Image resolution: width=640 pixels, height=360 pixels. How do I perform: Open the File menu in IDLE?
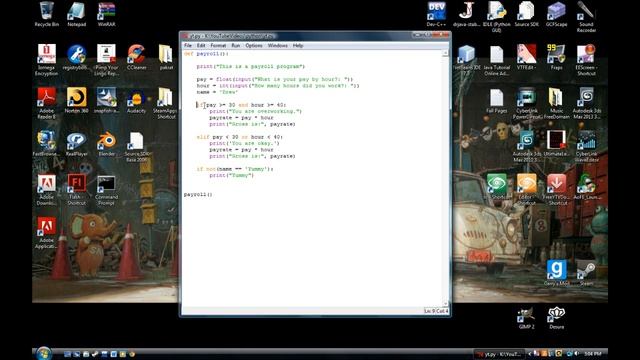coord(188,45)
